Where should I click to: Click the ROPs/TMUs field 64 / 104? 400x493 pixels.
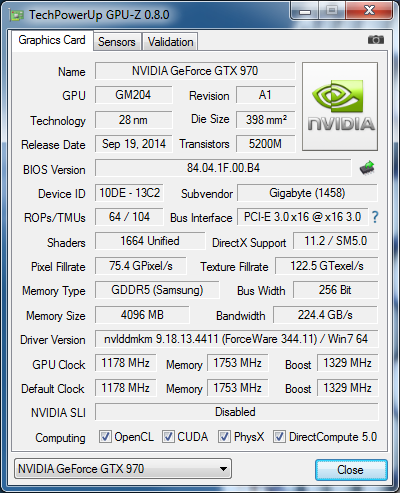point(129,217)
